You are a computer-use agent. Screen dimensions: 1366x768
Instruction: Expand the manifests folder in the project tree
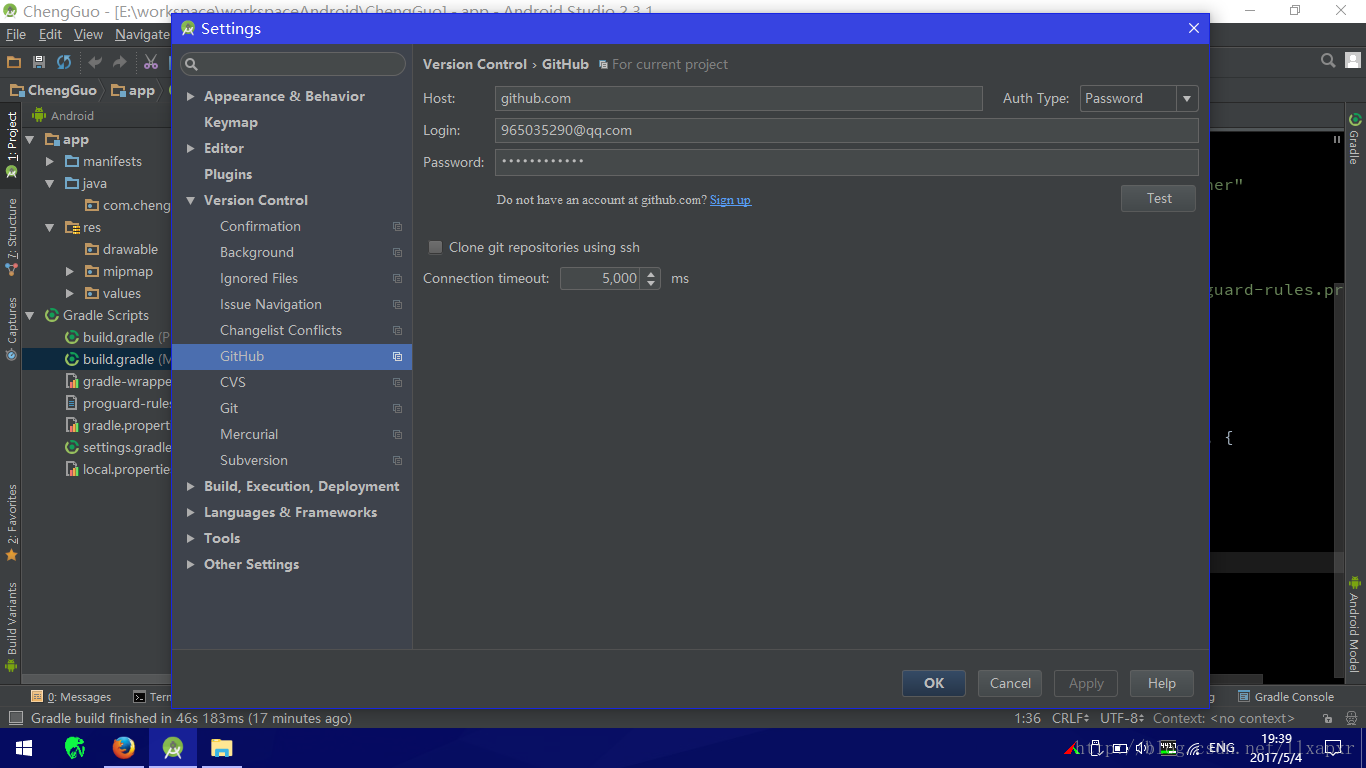click(50, 162)
